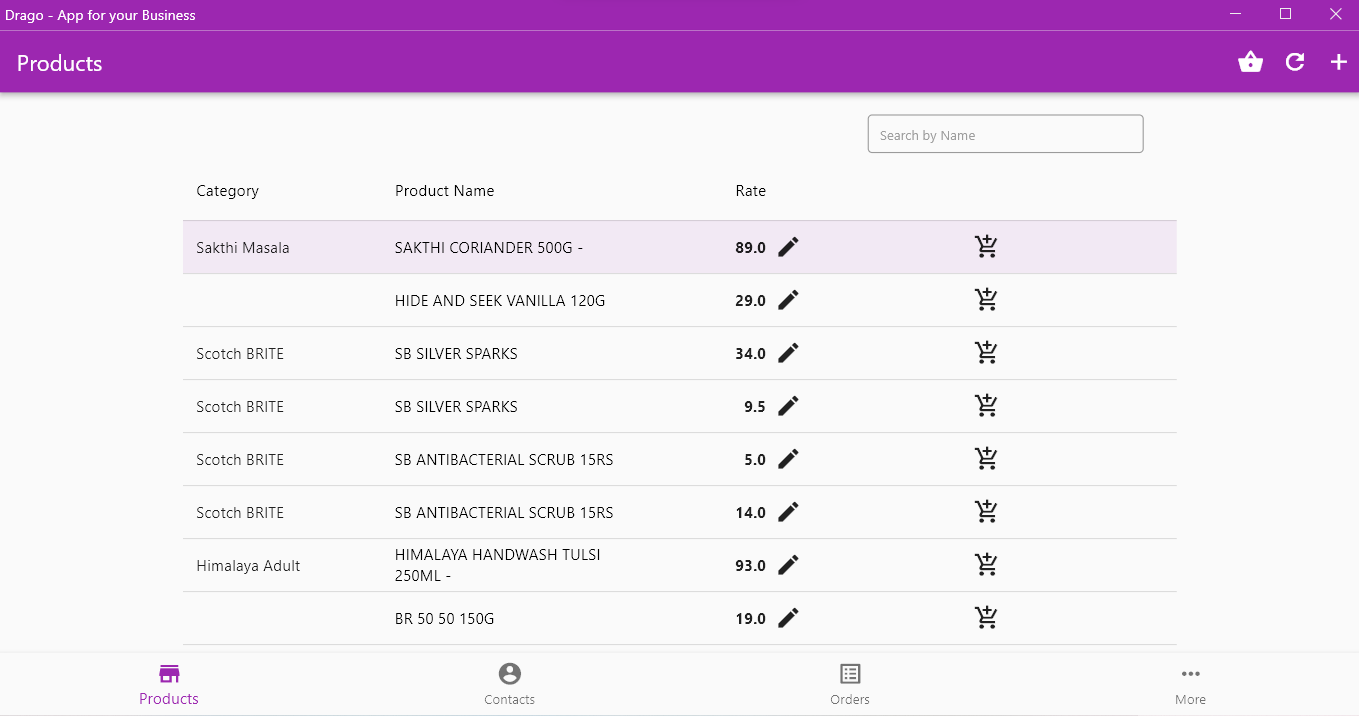Select HIMALAYA HANDWASH TULSI 250ML product name

coord(498,566)
